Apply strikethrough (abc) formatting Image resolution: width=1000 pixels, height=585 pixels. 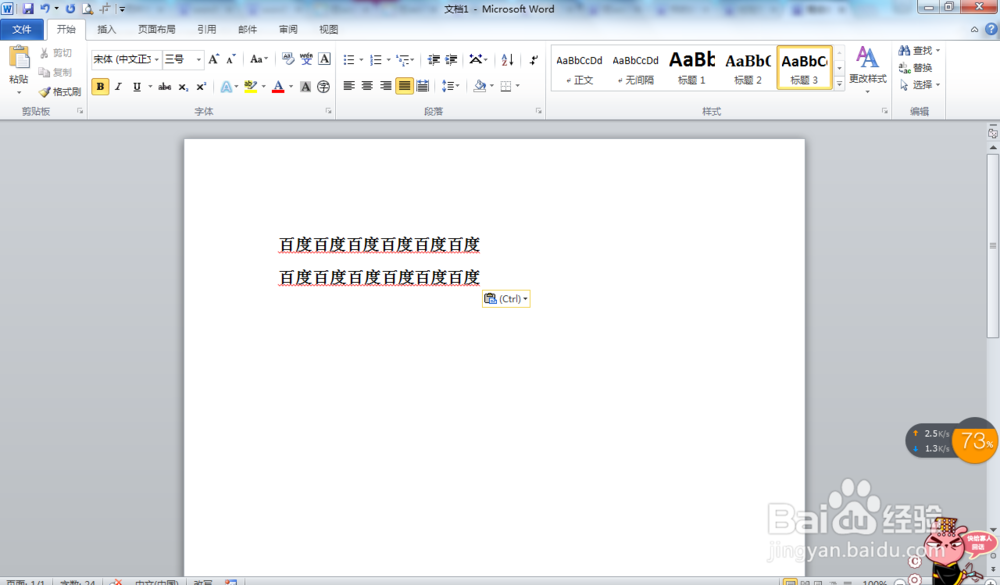165,87
